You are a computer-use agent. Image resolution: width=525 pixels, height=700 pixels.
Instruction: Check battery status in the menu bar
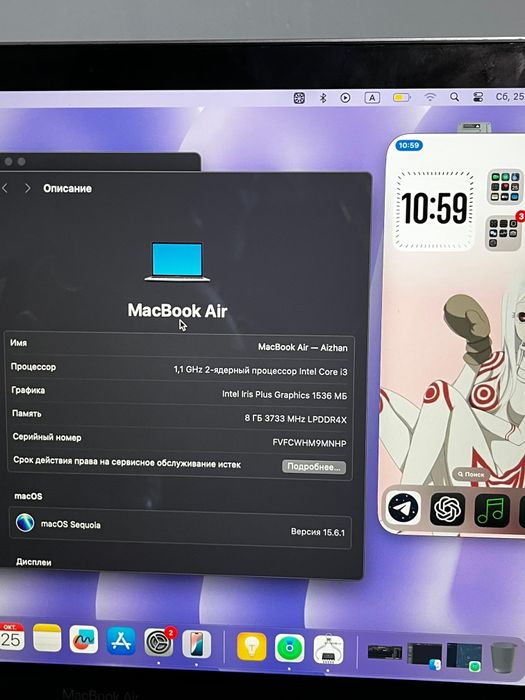(x=401, y=97)
